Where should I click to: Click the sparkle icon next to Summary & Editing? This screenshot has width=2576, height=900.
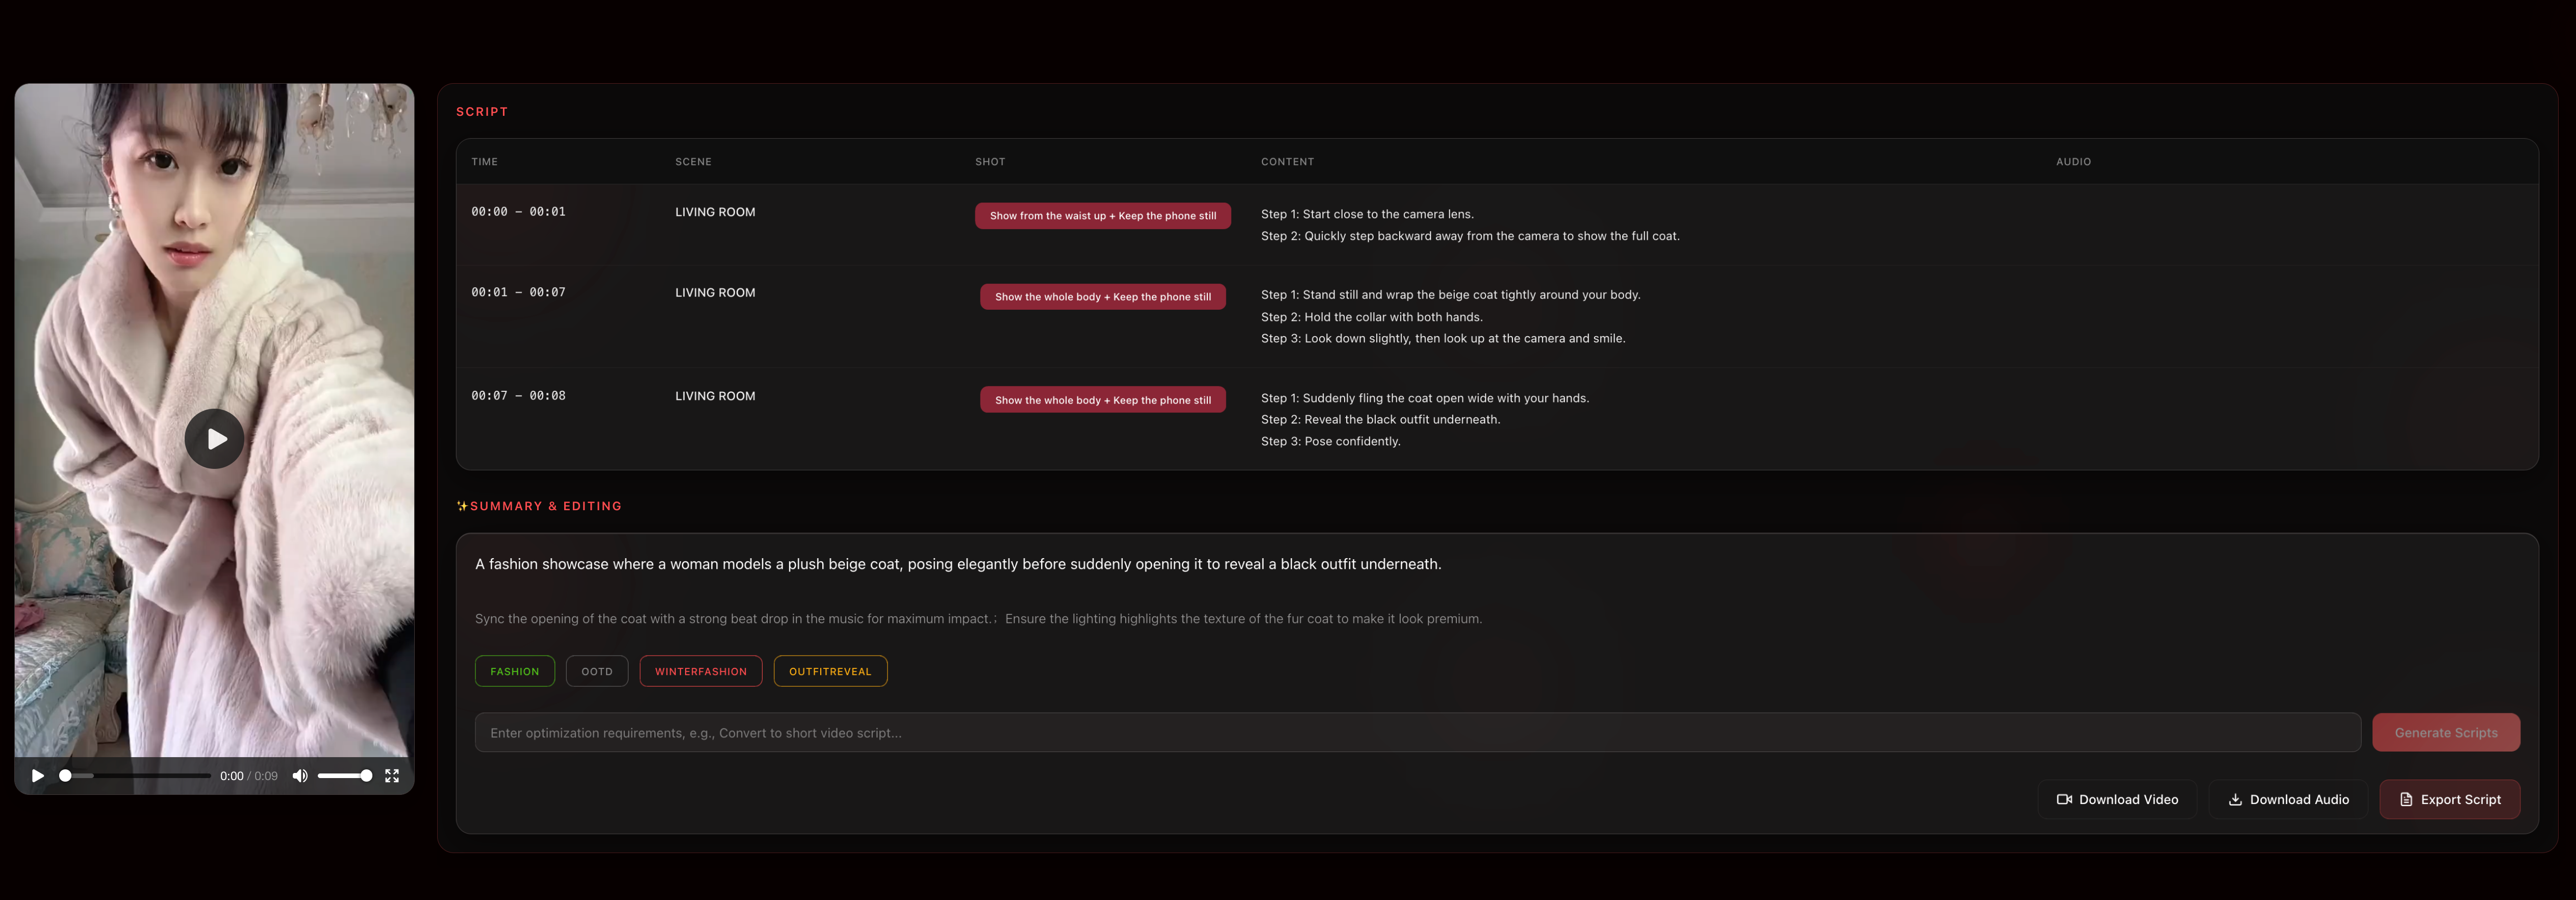[x=462, y=505]
